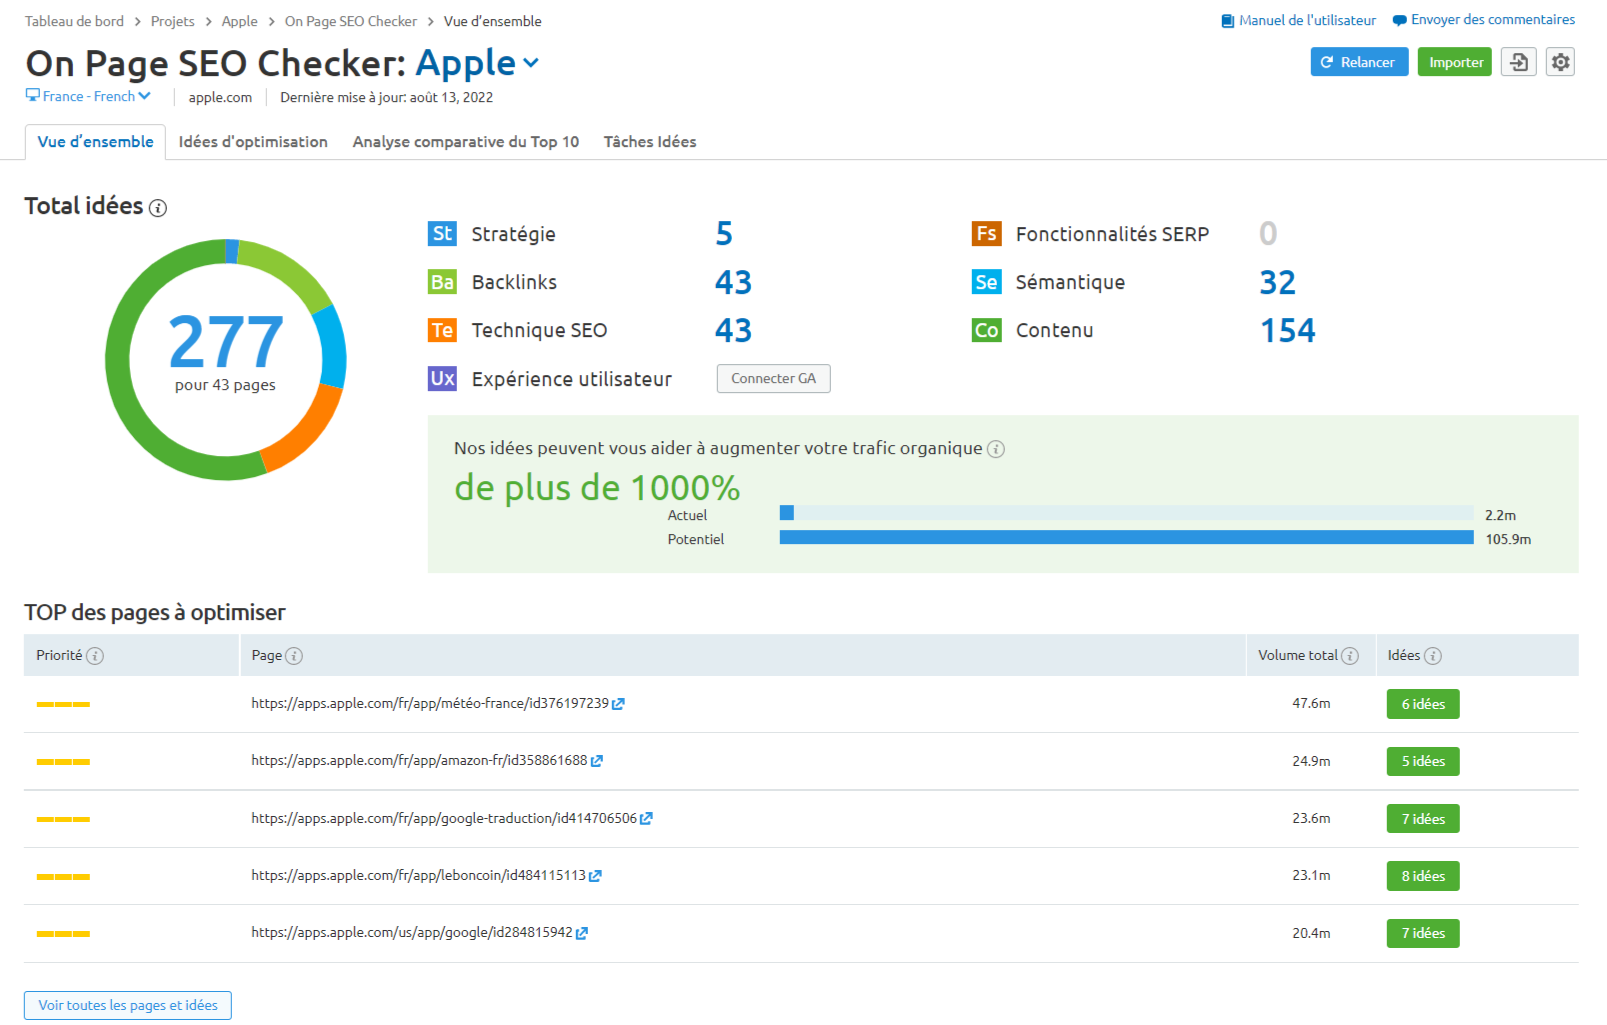Open the project settings gear icon
This screenshot has height=1025, width=1607.
pos(1560,62)
